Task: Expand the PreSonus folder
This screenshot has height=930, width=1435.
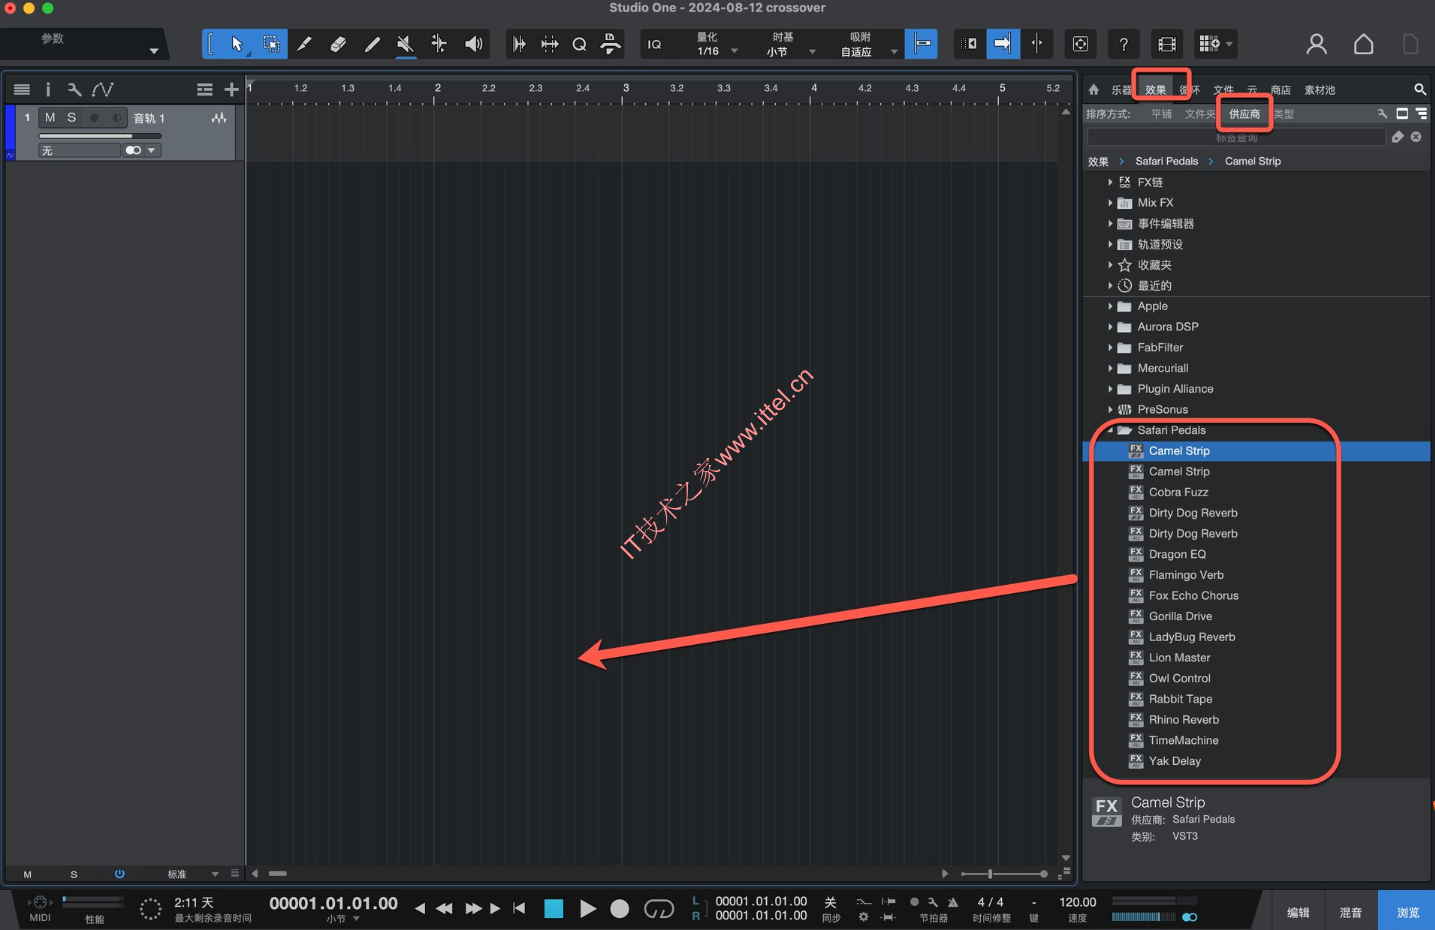Action: coord(1110,410)
